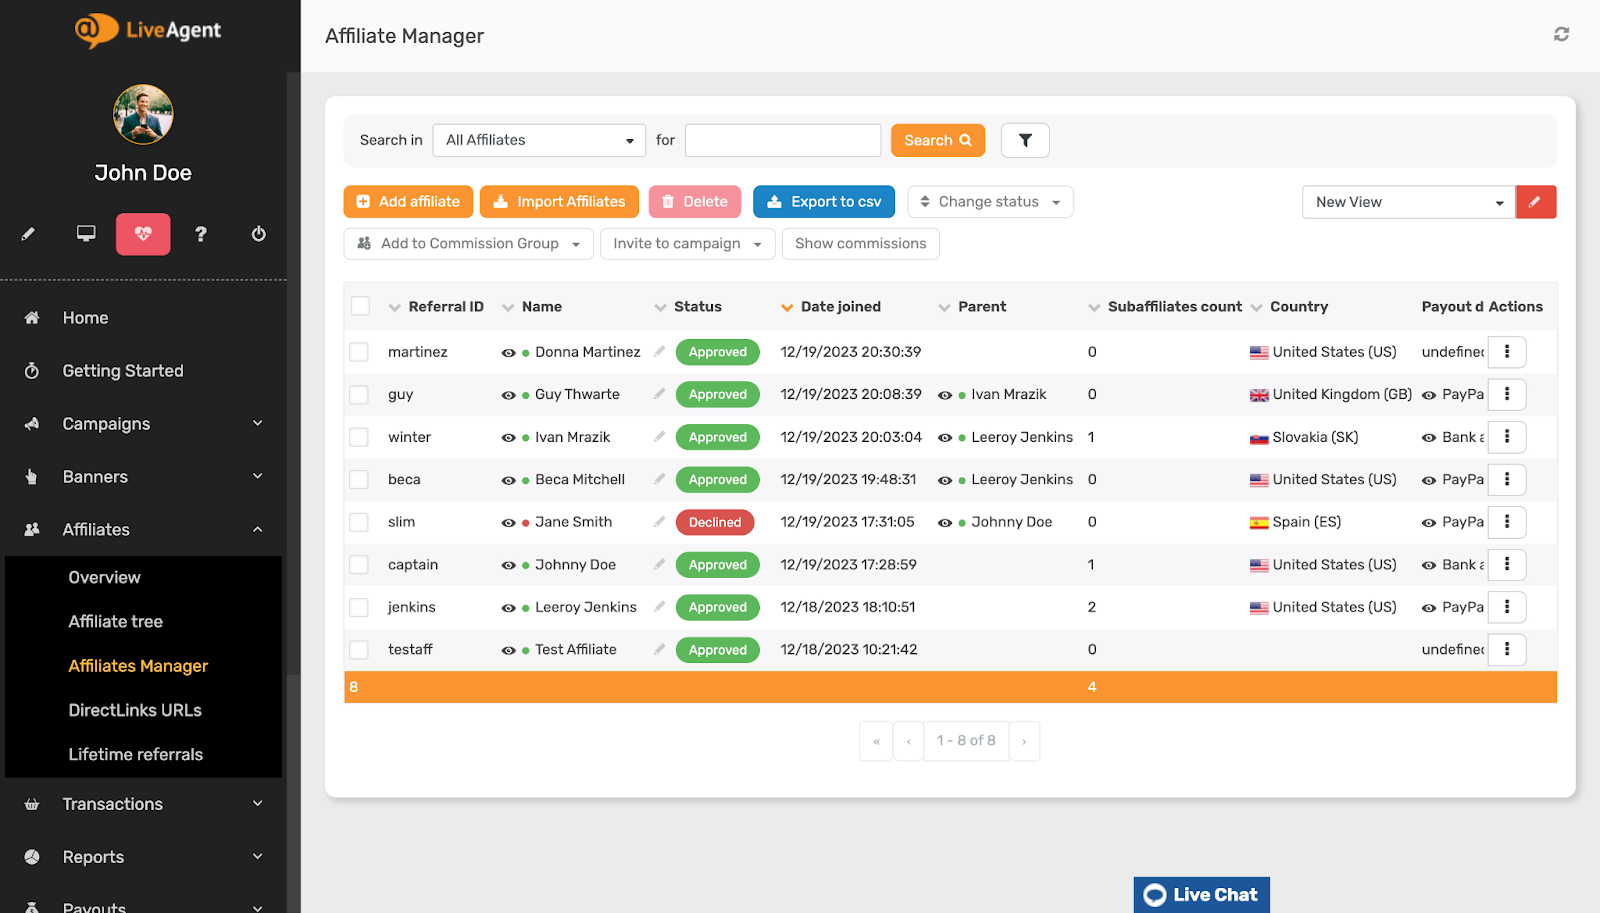Go to DirectLinks URLs in the sidebar
Viewport: 1600px width, 913px height.
[134, 709]
